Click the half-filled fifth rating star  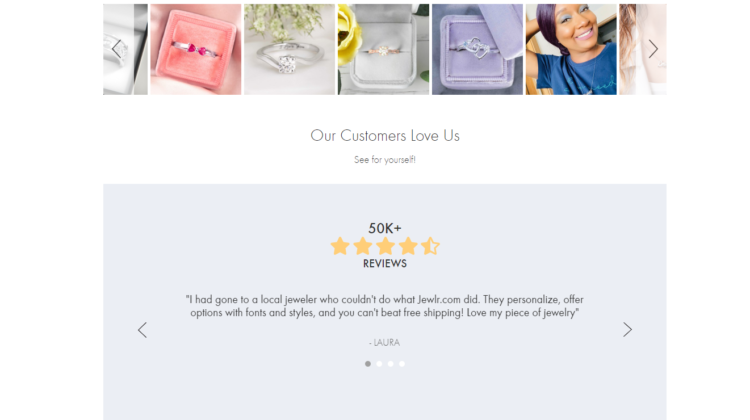pos(430,246)
